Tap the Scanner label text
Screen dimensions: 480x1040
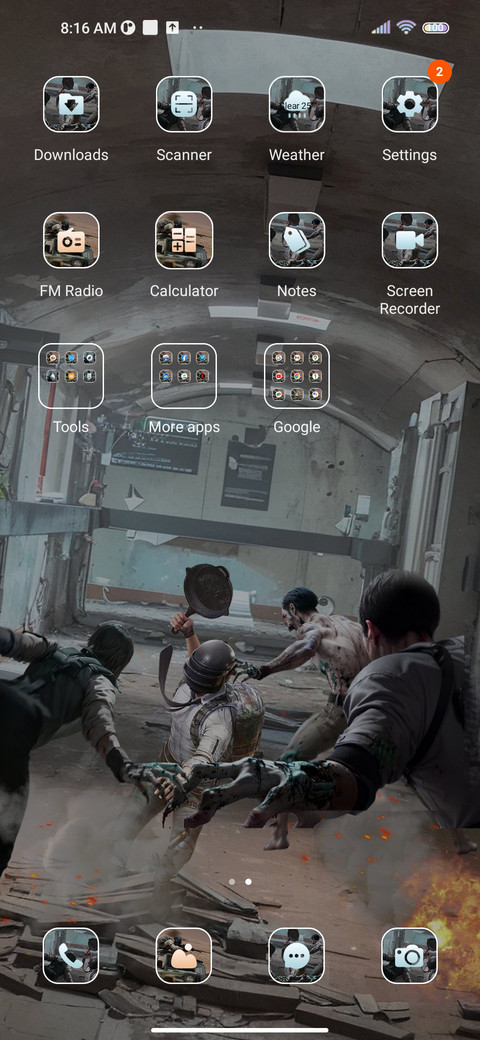(184, 155)
